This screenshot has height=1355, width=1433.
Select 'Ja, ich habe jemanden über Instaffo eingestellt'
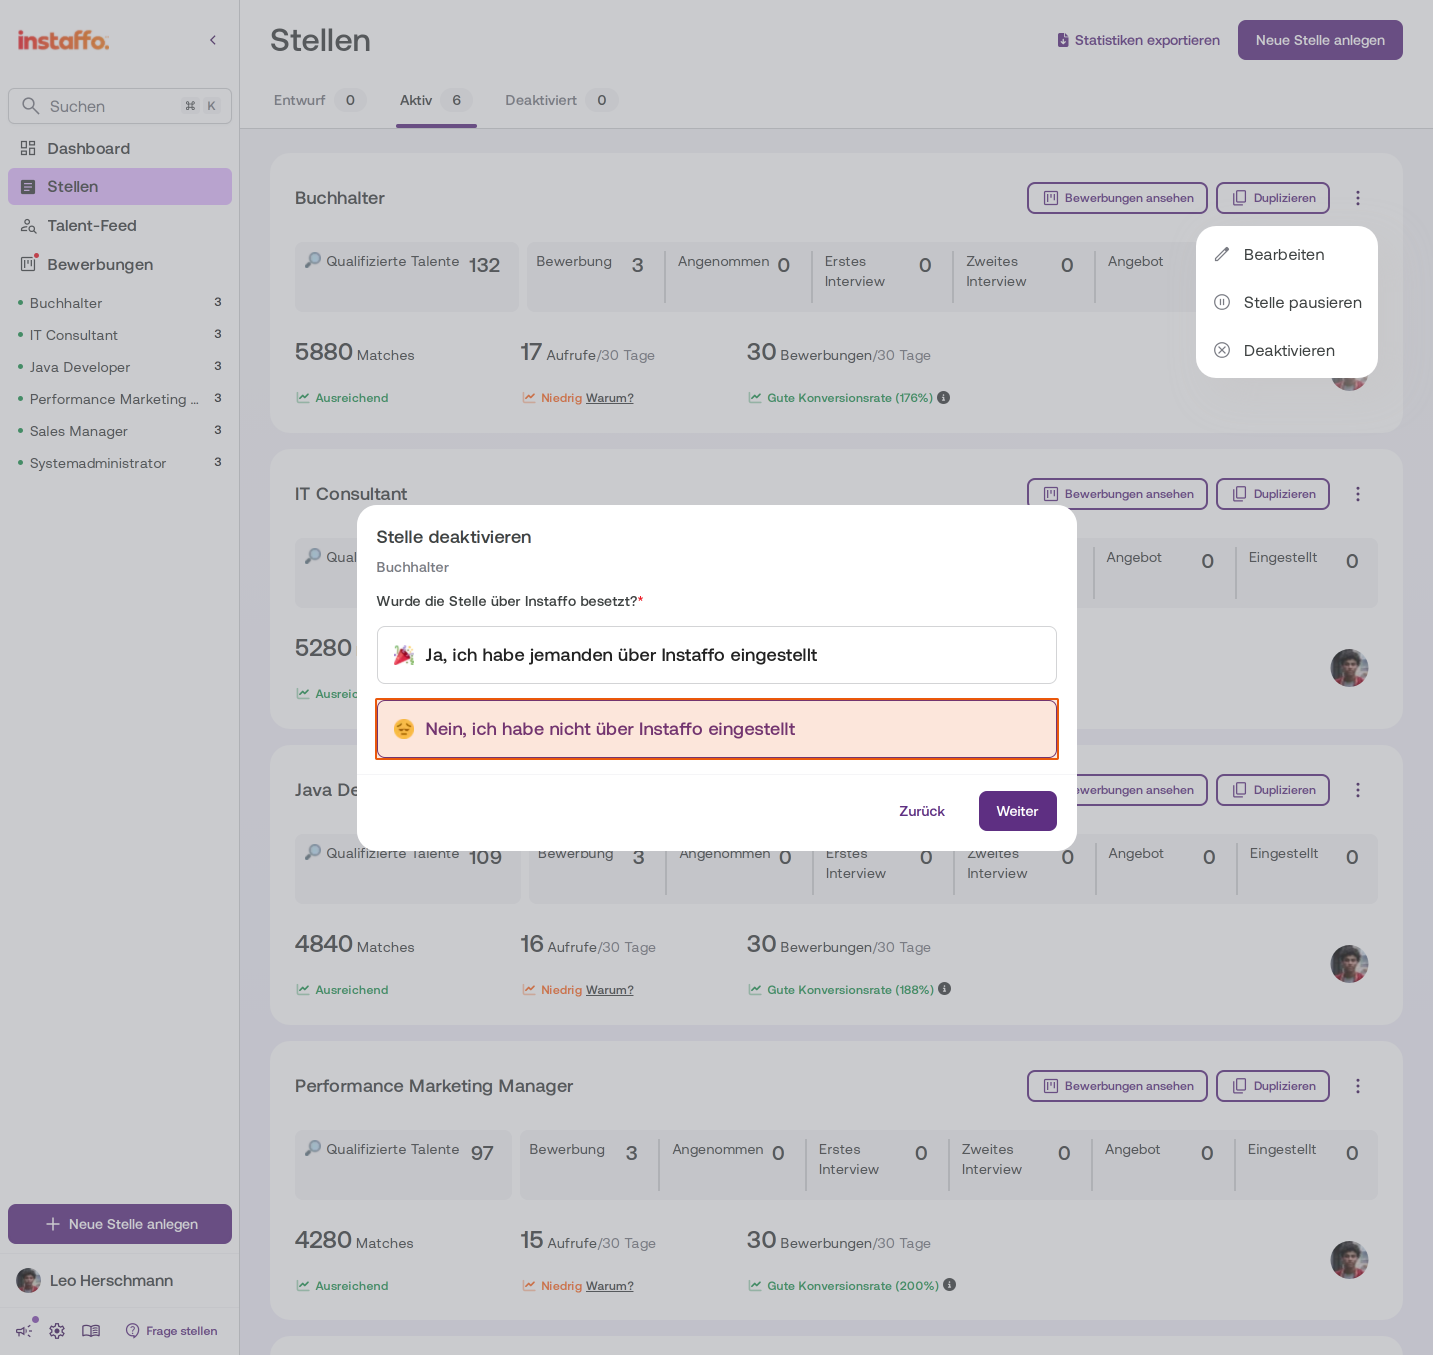[x=717, y=655]
